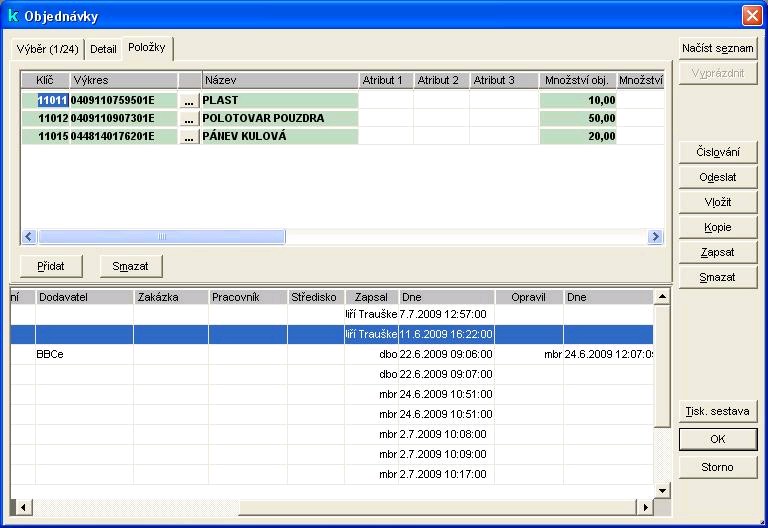Click the Atribut 3 column header

pos(504,80)
